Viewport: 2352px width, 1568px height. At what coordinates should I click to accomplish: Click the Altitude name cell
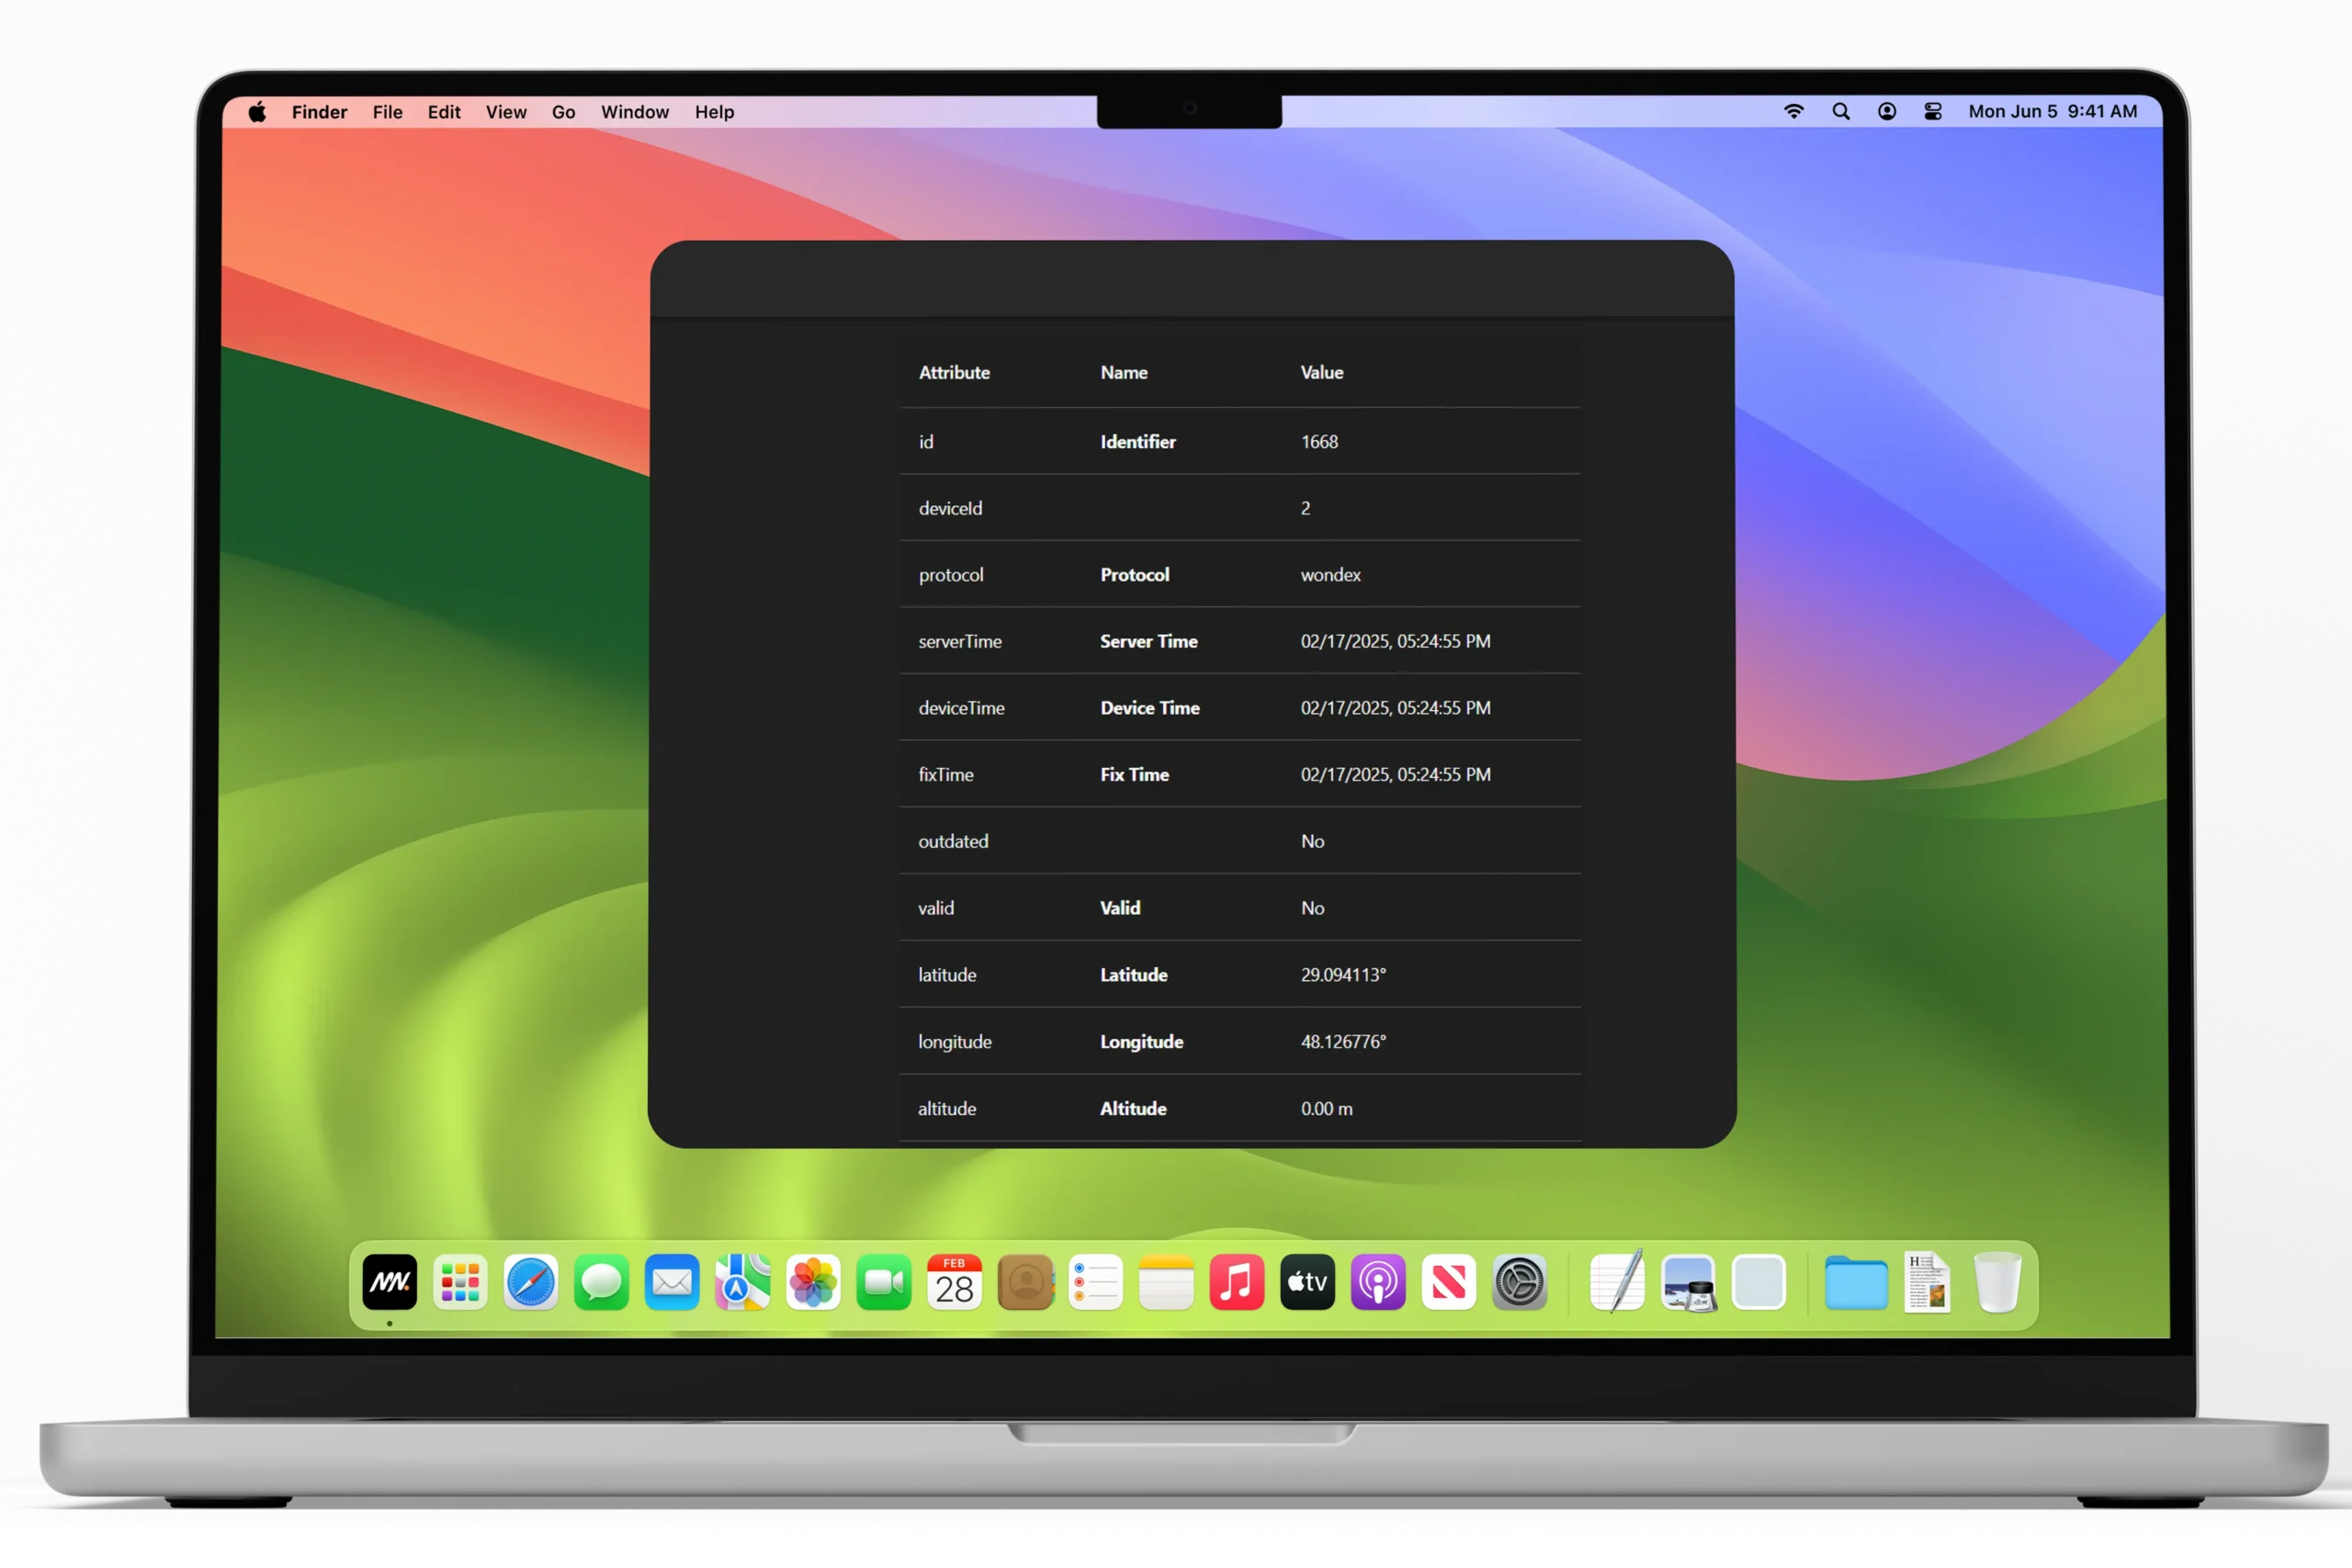(1133, 1108)
